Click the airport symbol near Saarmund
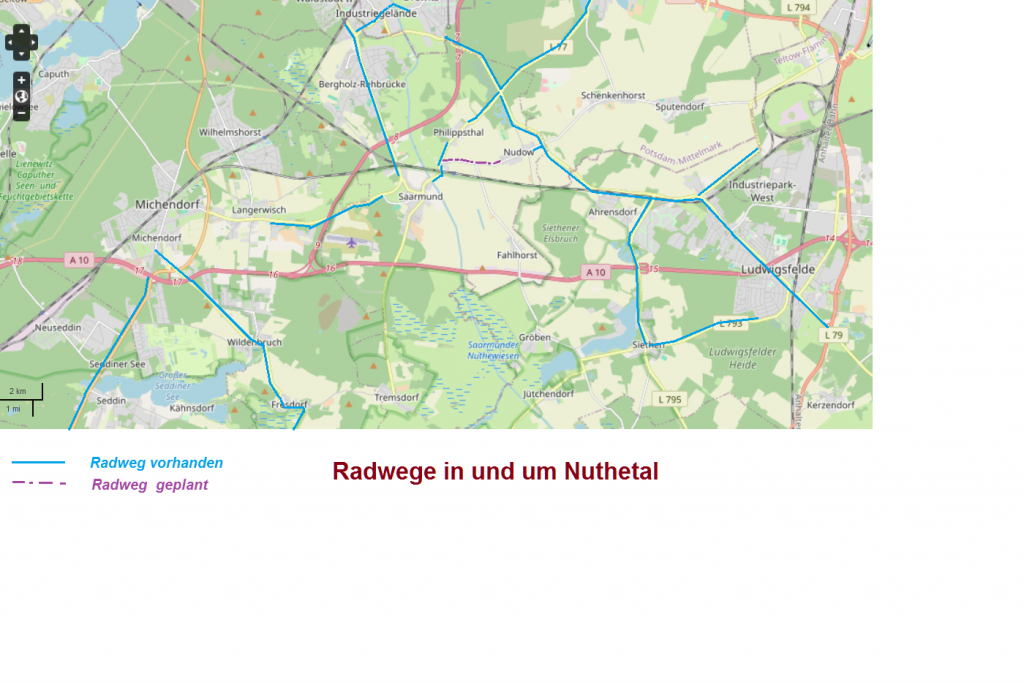 tap(351, 241)
